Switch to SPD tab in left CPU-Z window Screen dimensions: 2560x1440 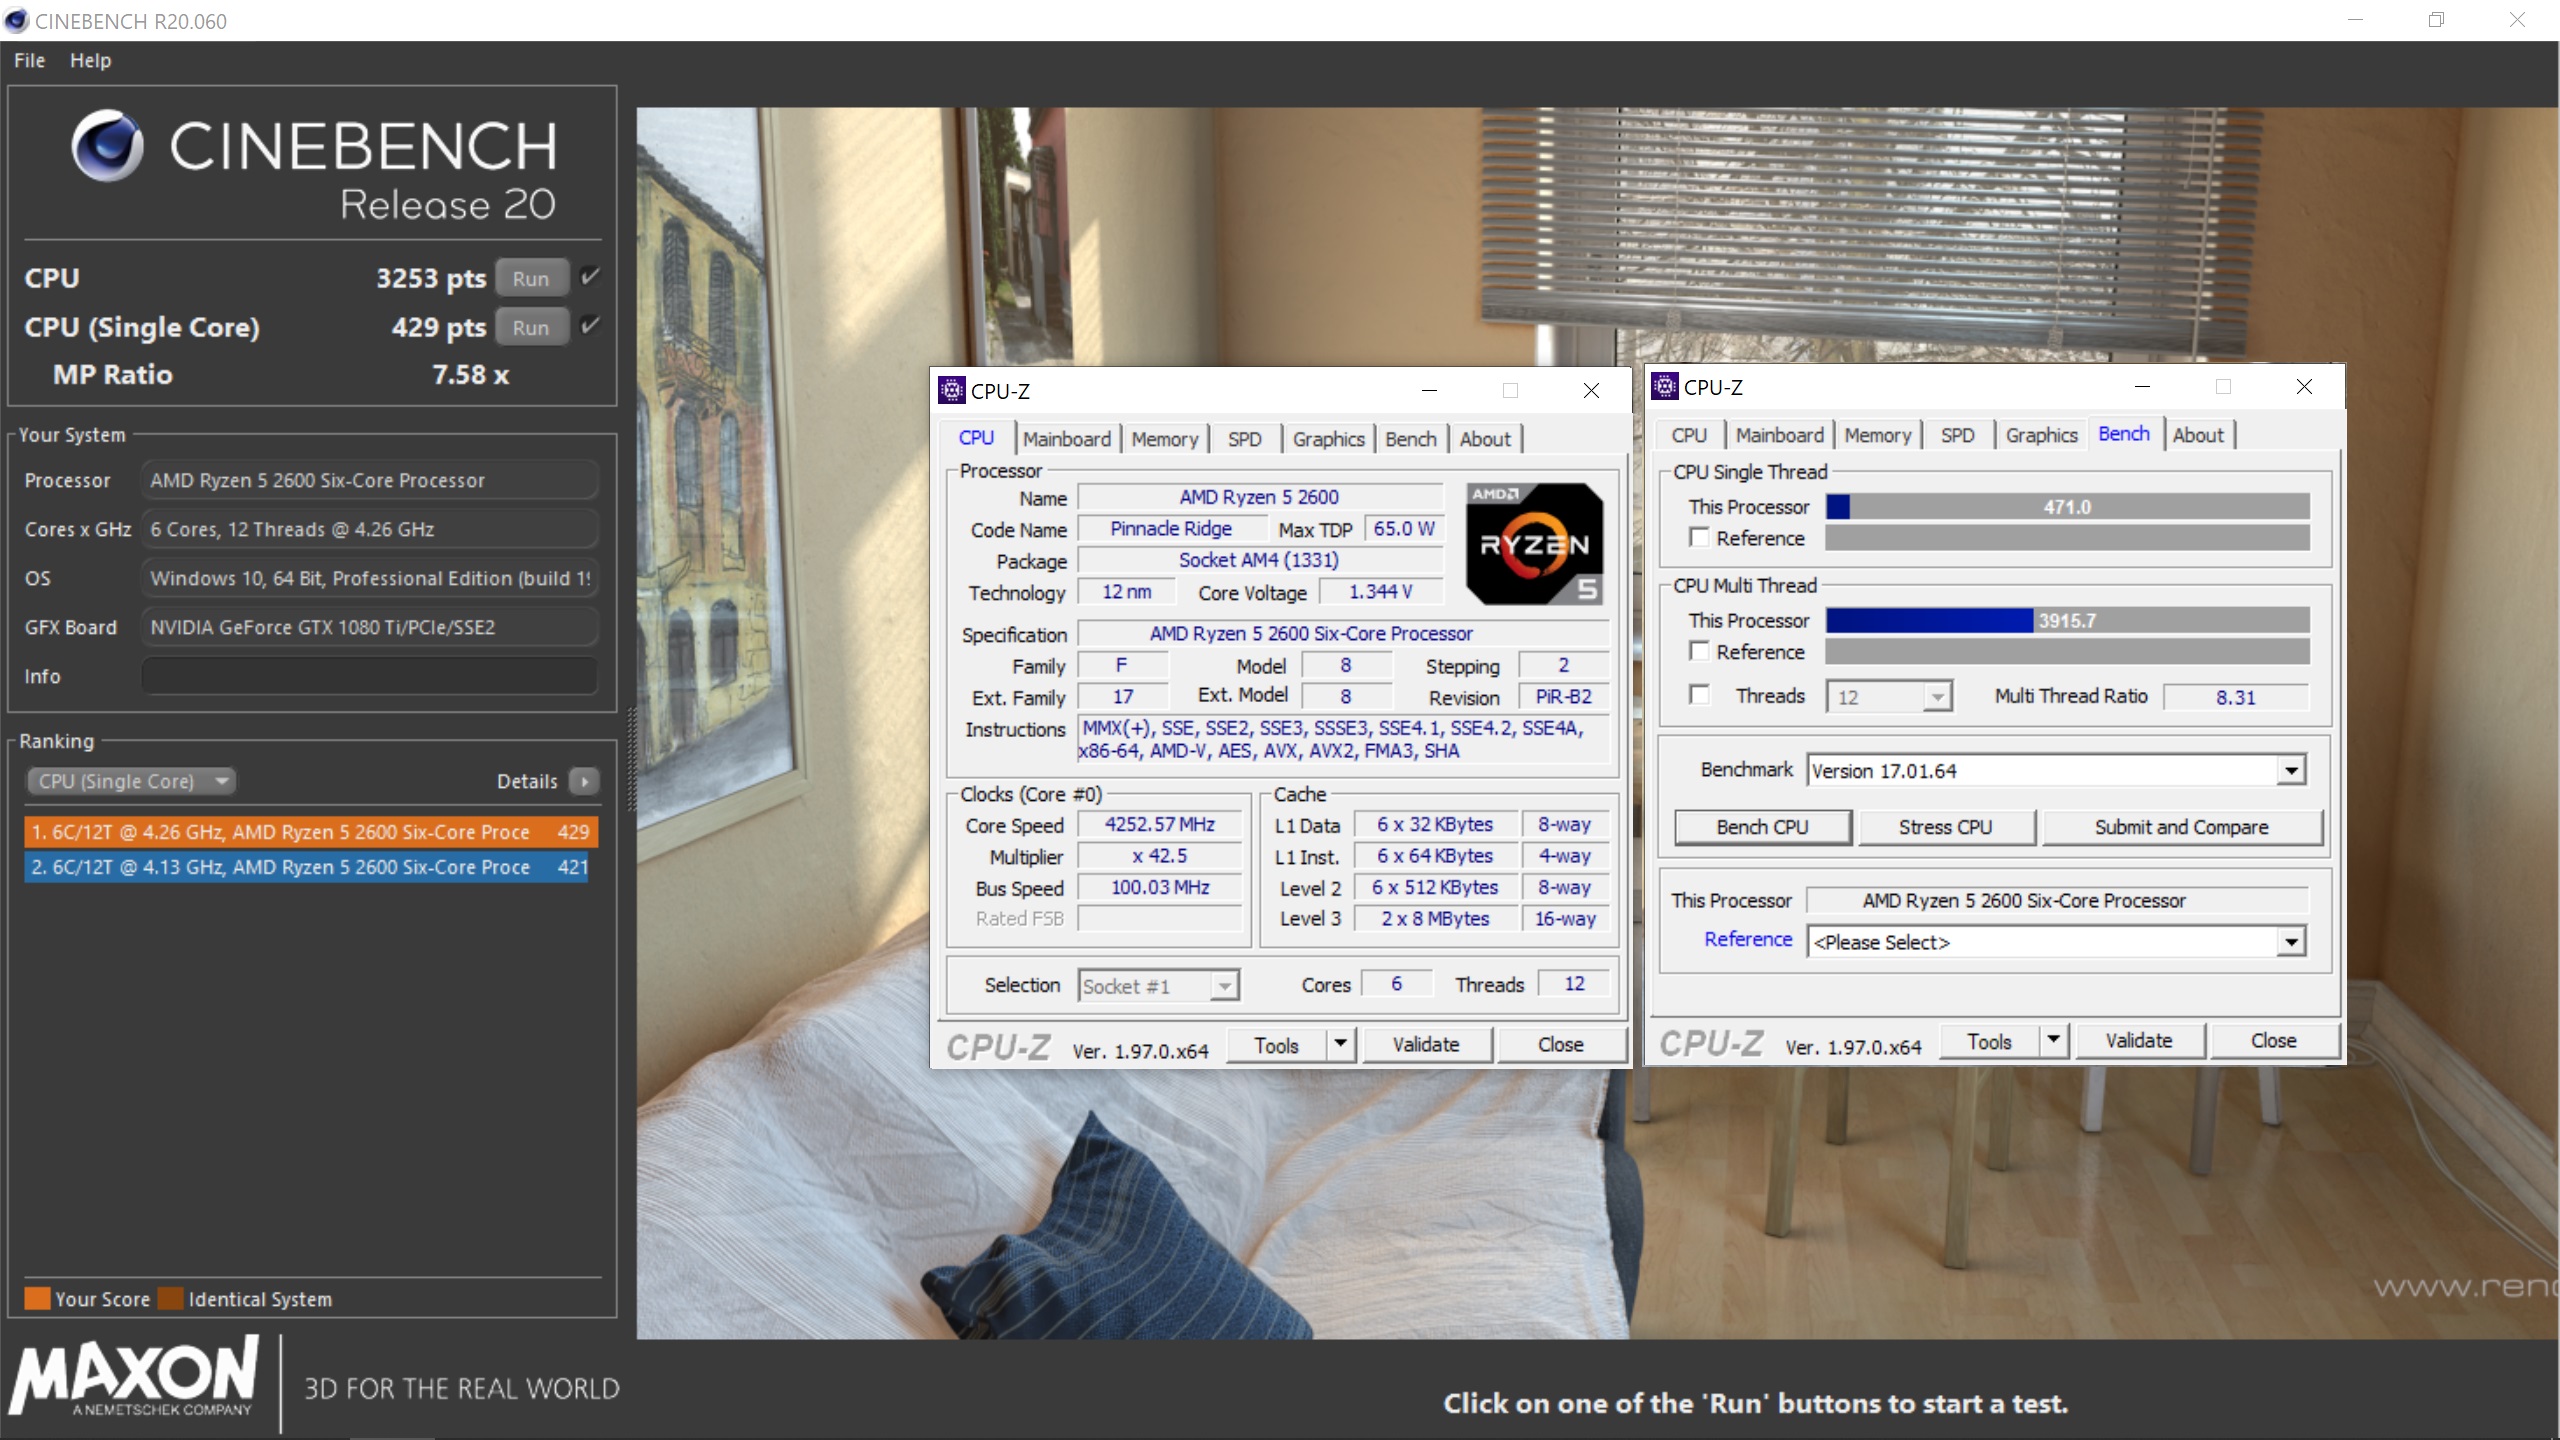1244,439
